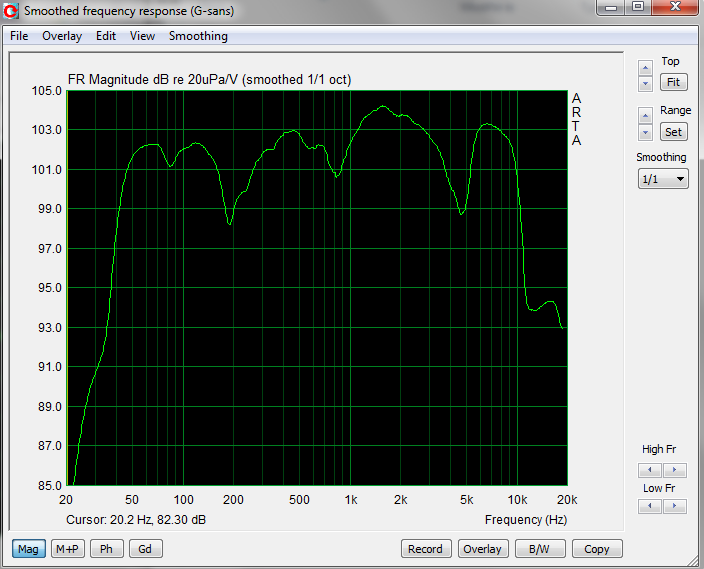Screen dimensions: 704x569
Task: Select the Gd group delay button
Action: point(145,549)
